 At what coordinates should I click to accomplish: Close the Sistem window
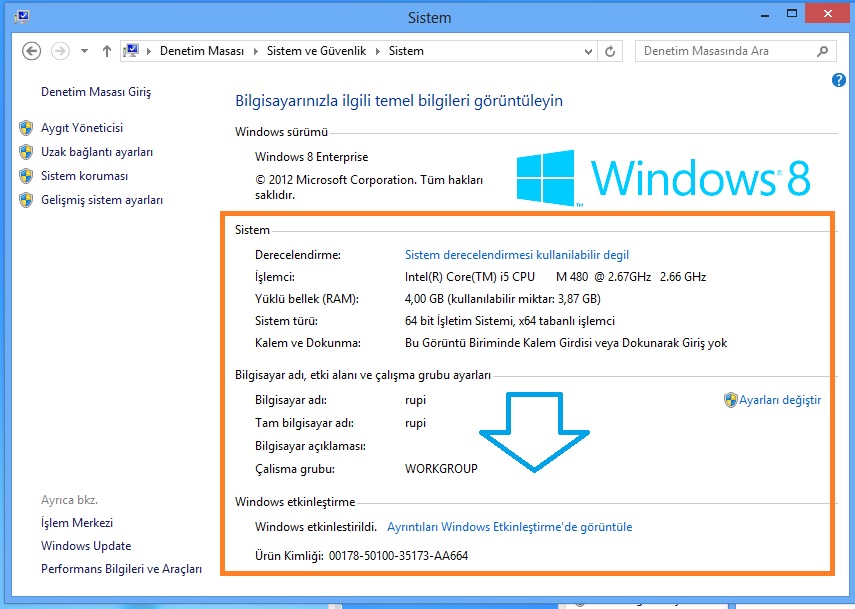coord(828,14)
